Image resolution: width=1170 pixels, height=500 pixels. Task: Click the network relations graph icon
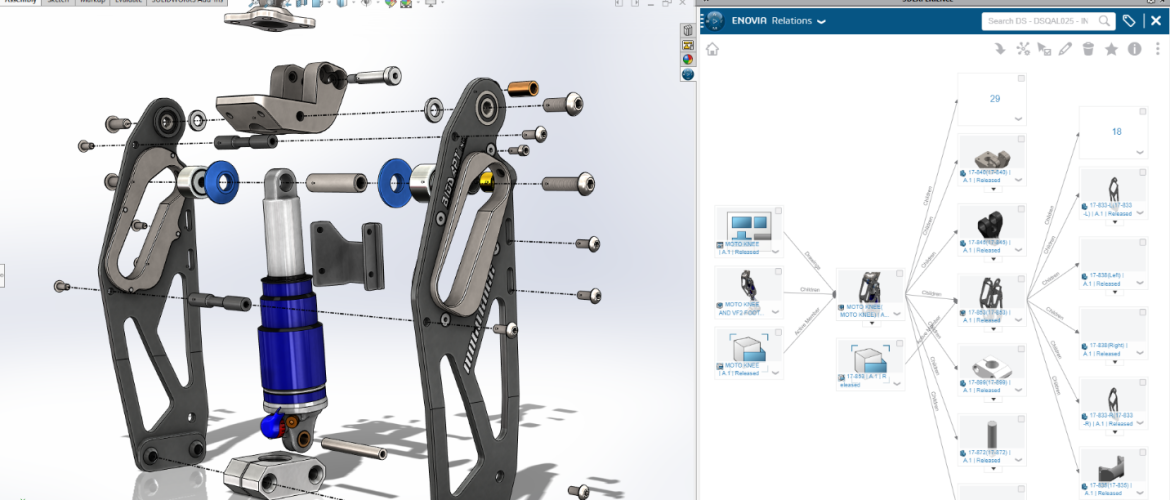(x=1022, y=49)
